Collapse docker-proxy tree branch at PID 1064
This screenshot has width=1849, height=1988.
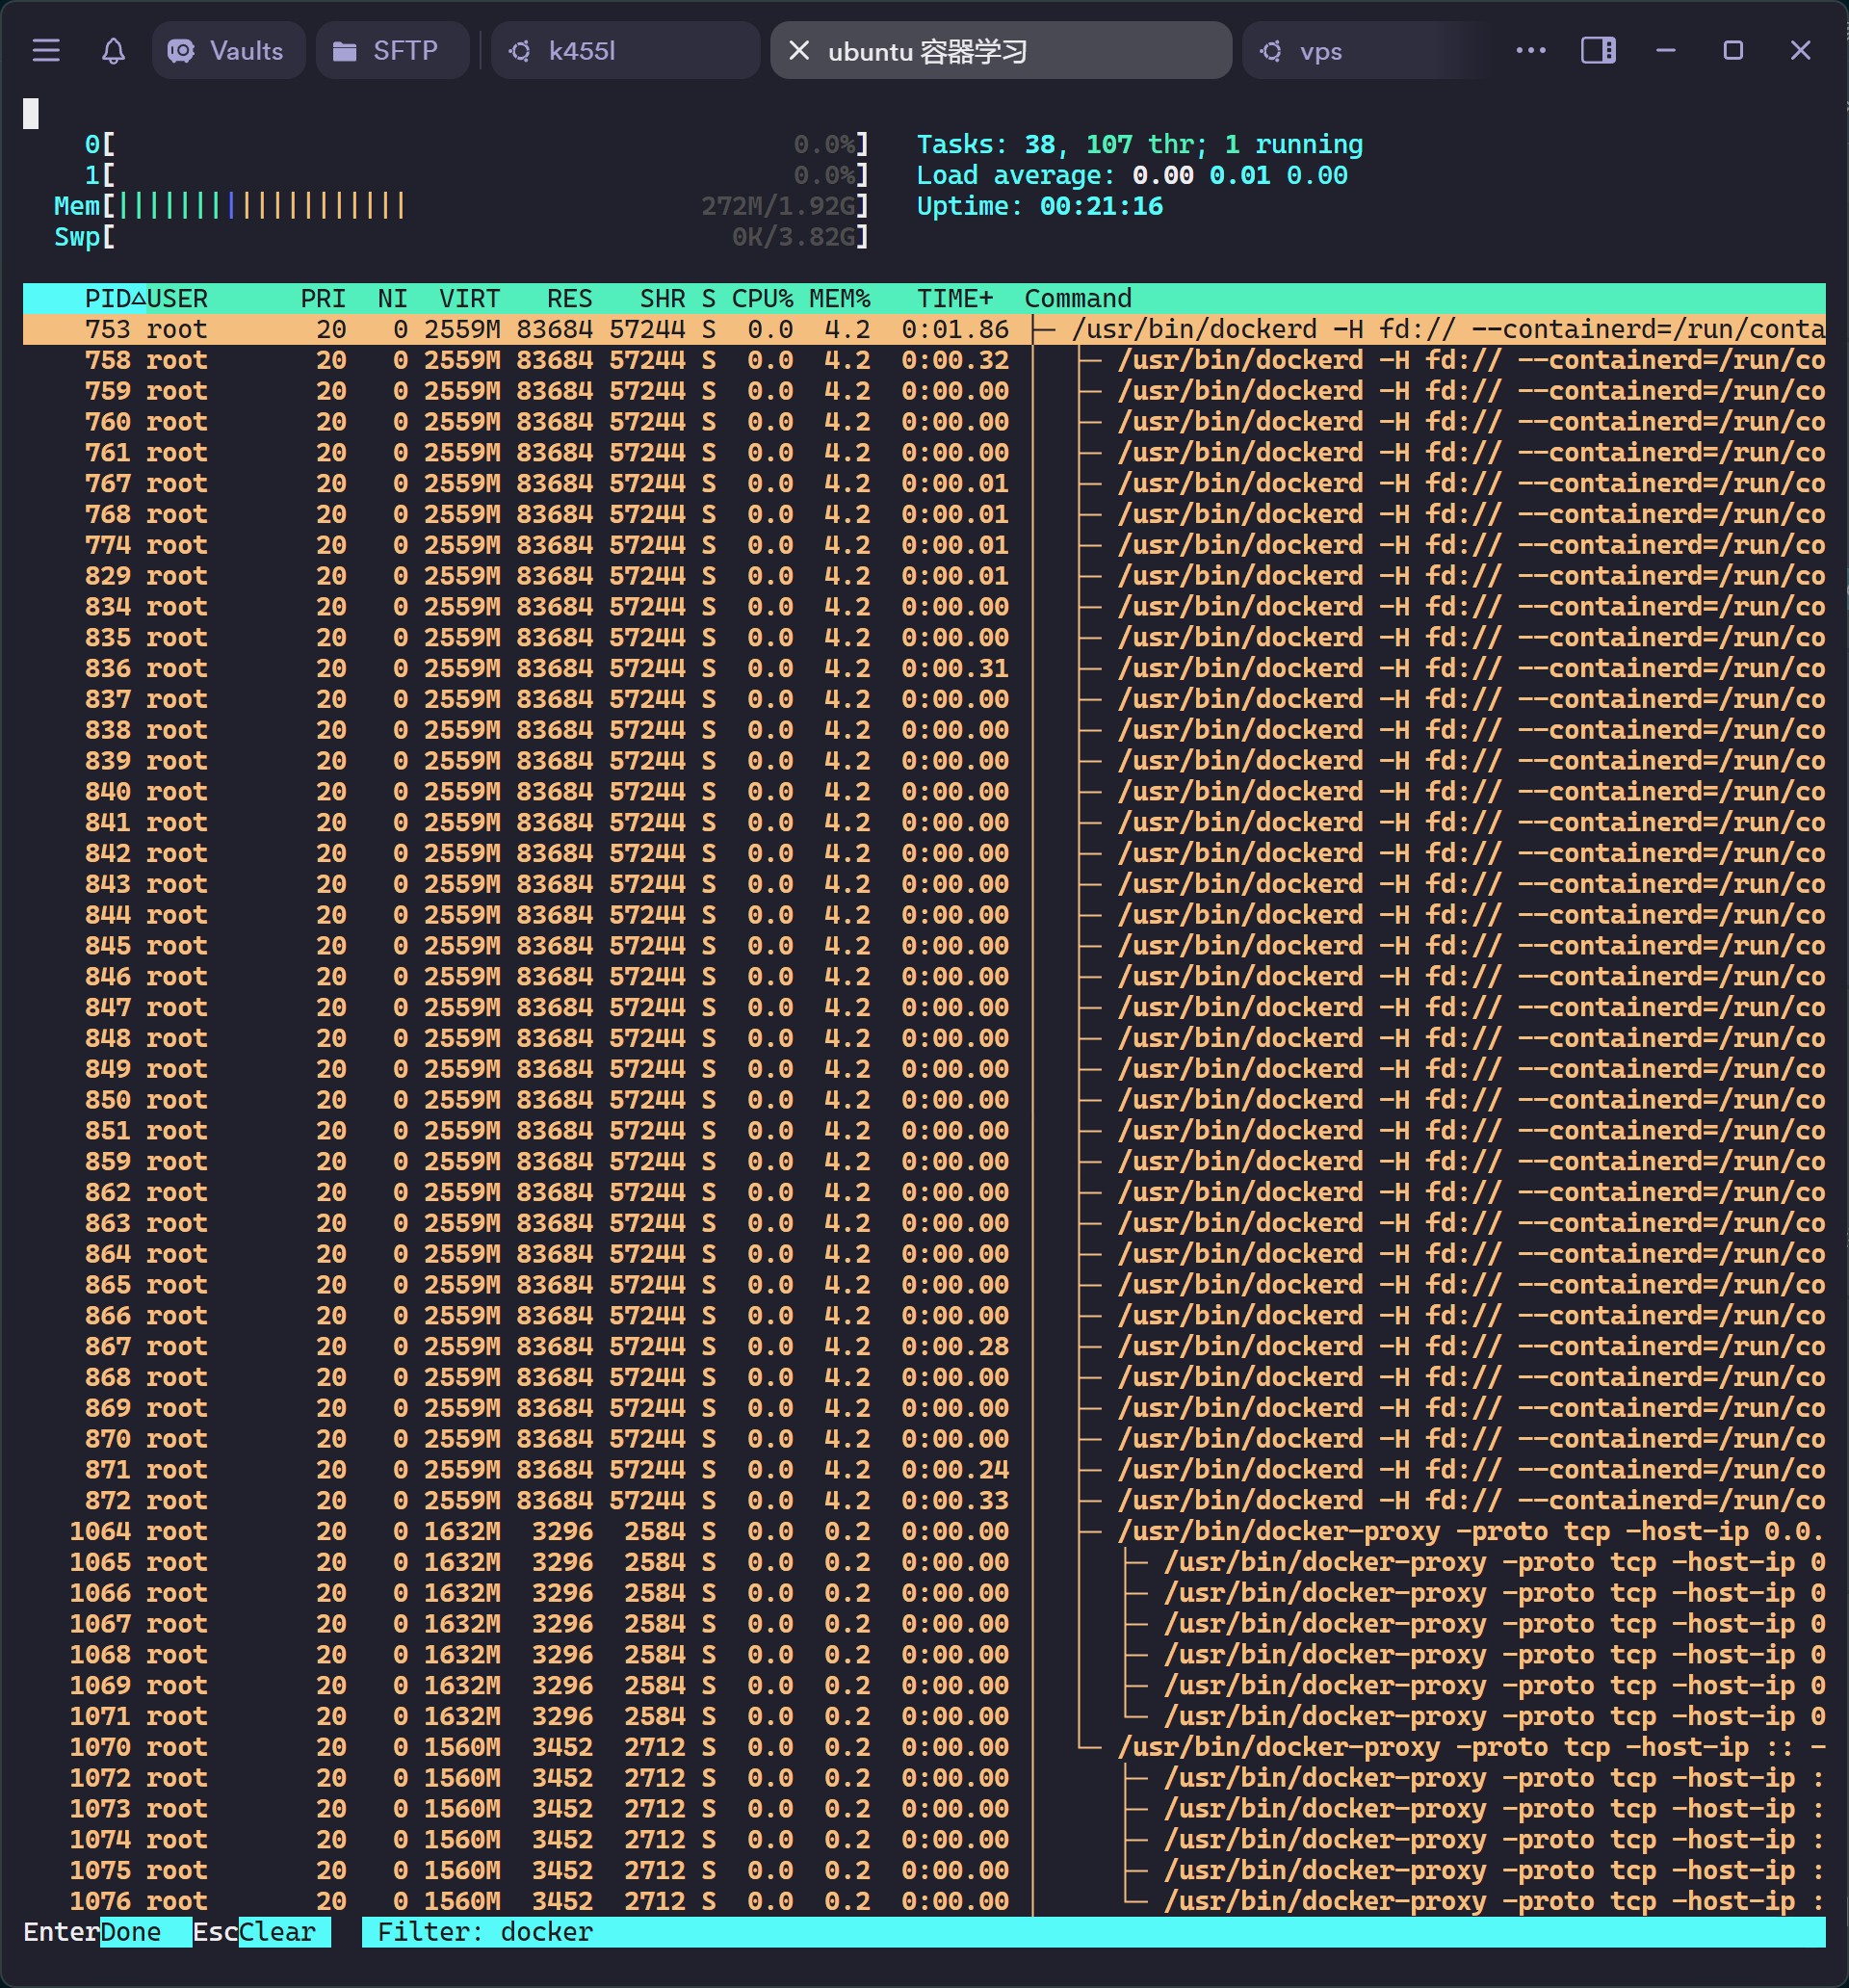click(1090, 1531)
